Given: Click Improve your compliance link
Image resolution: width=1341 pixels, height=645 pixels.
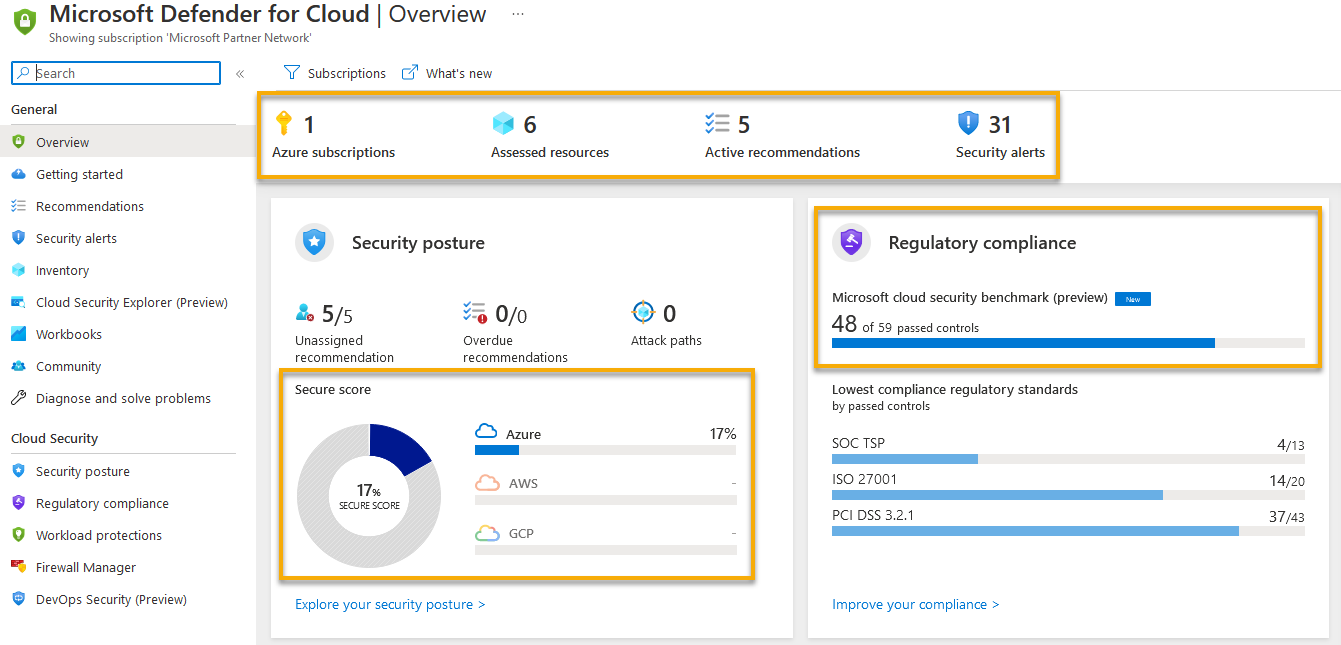Looking at the screenshot, I should point(915,604).
